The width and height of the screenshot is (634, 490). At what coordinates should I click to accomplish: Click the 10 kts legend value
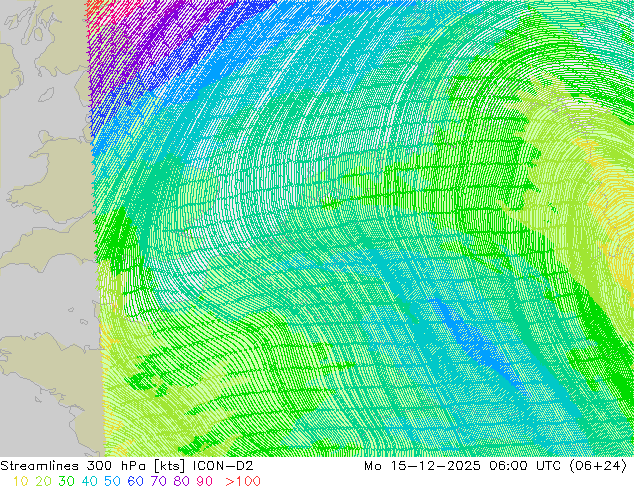click(21, 481)
